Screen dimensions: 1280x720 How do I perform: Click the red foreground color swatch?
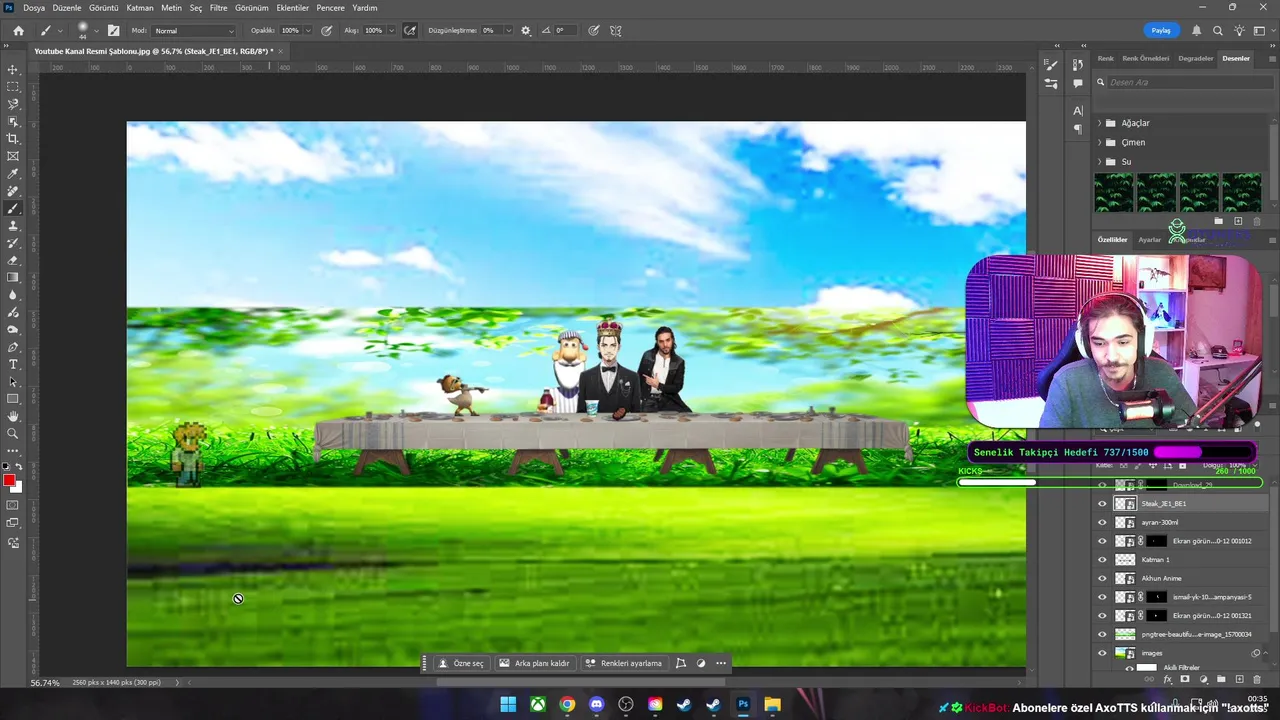coord(9,481)
